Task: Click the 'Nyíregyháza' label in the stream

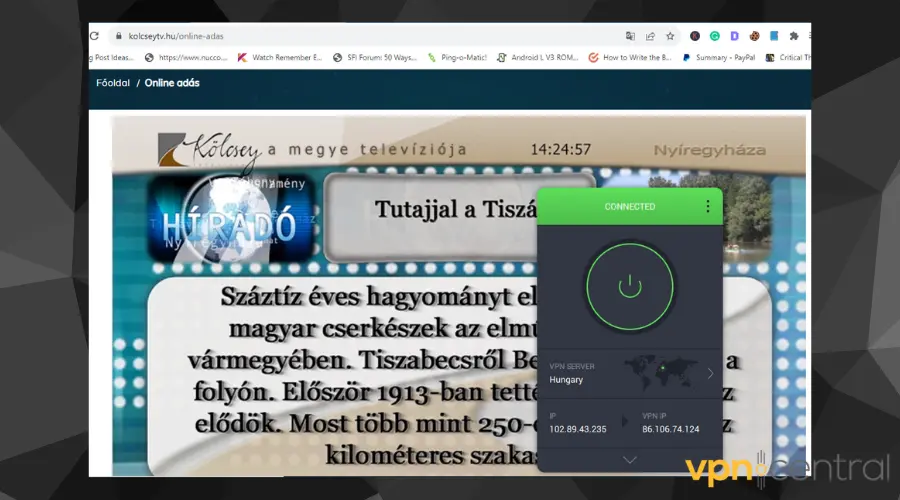Action: point(710,150)
